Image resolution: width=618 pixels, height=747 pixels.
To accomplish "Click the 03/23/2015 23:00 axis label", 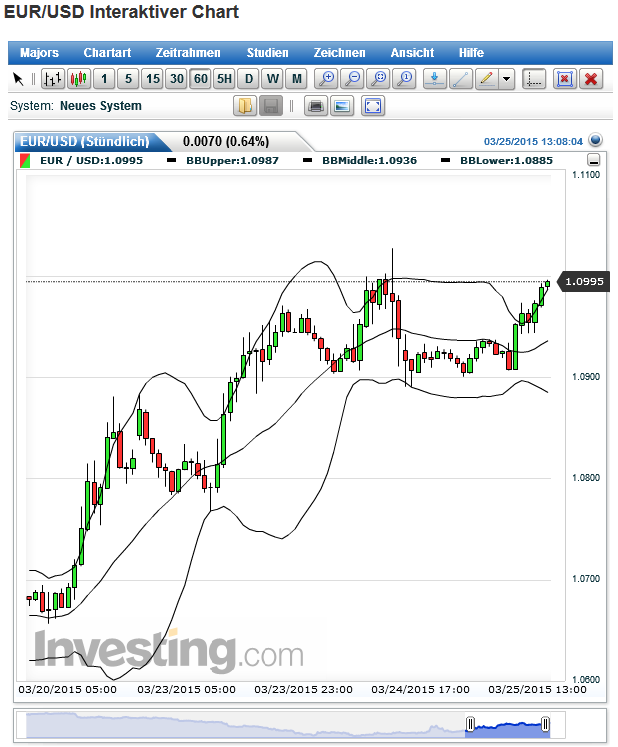I will 304,689.
